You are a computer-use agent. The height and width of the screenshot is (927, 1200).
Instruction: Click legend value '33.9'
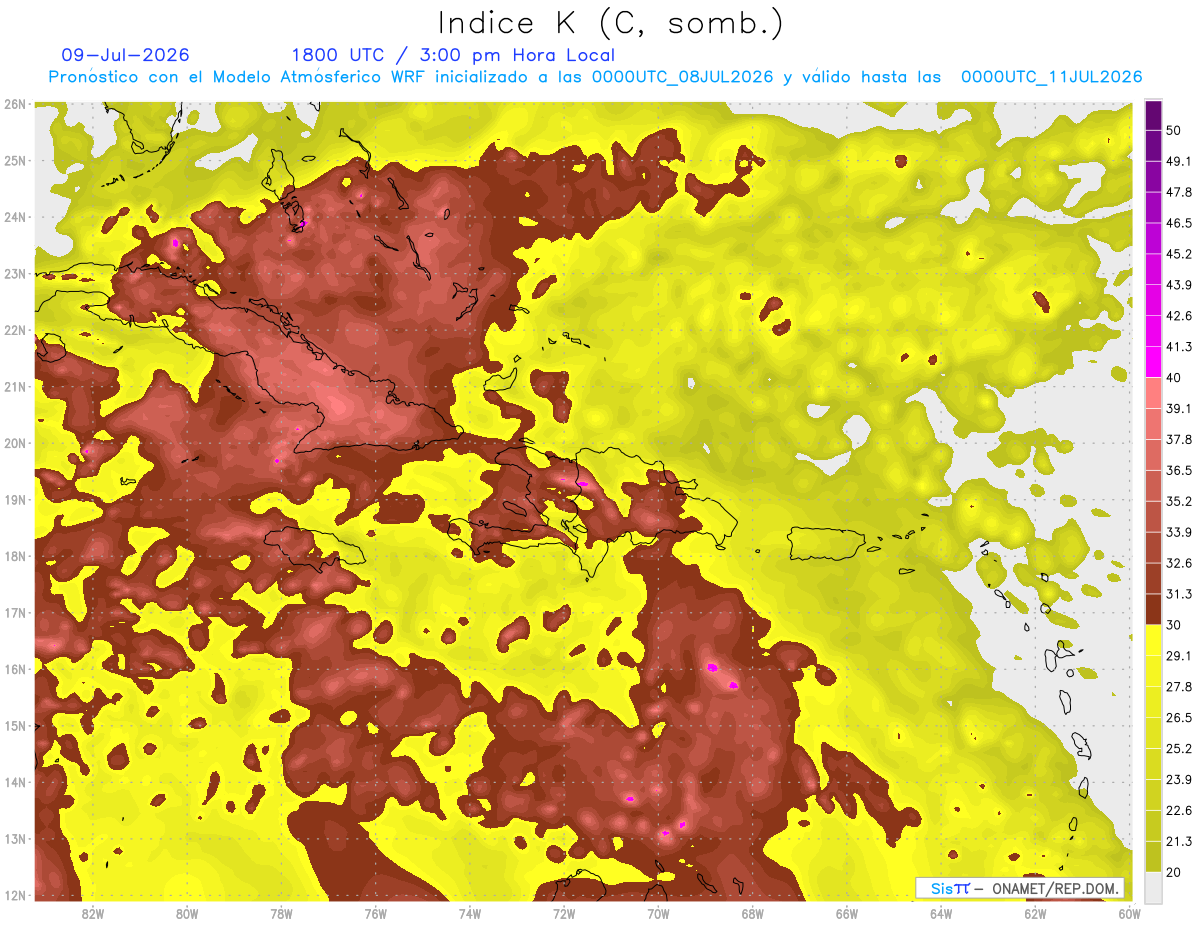tap(1179, 532)
